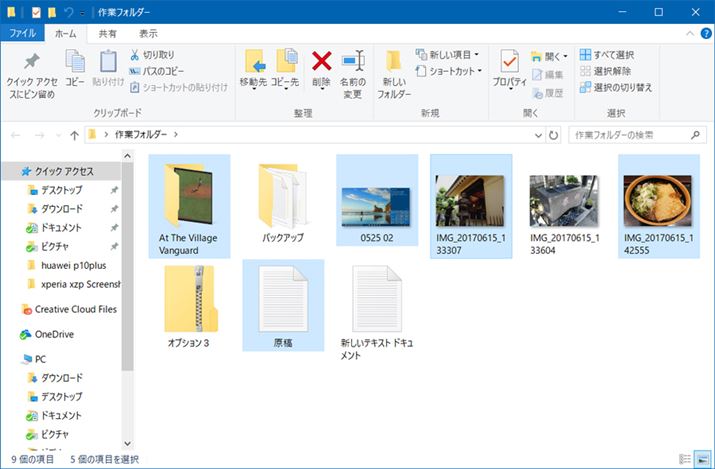
Task: Collapse the ribbon with the top-right chevron
Action: pos(685,33)
